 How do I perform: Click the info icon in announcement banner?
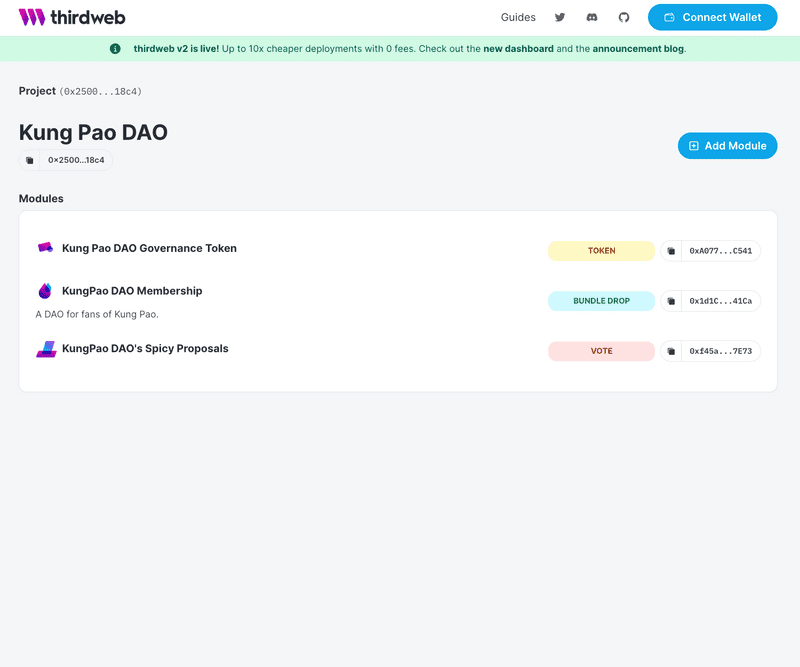pos(115,48)
